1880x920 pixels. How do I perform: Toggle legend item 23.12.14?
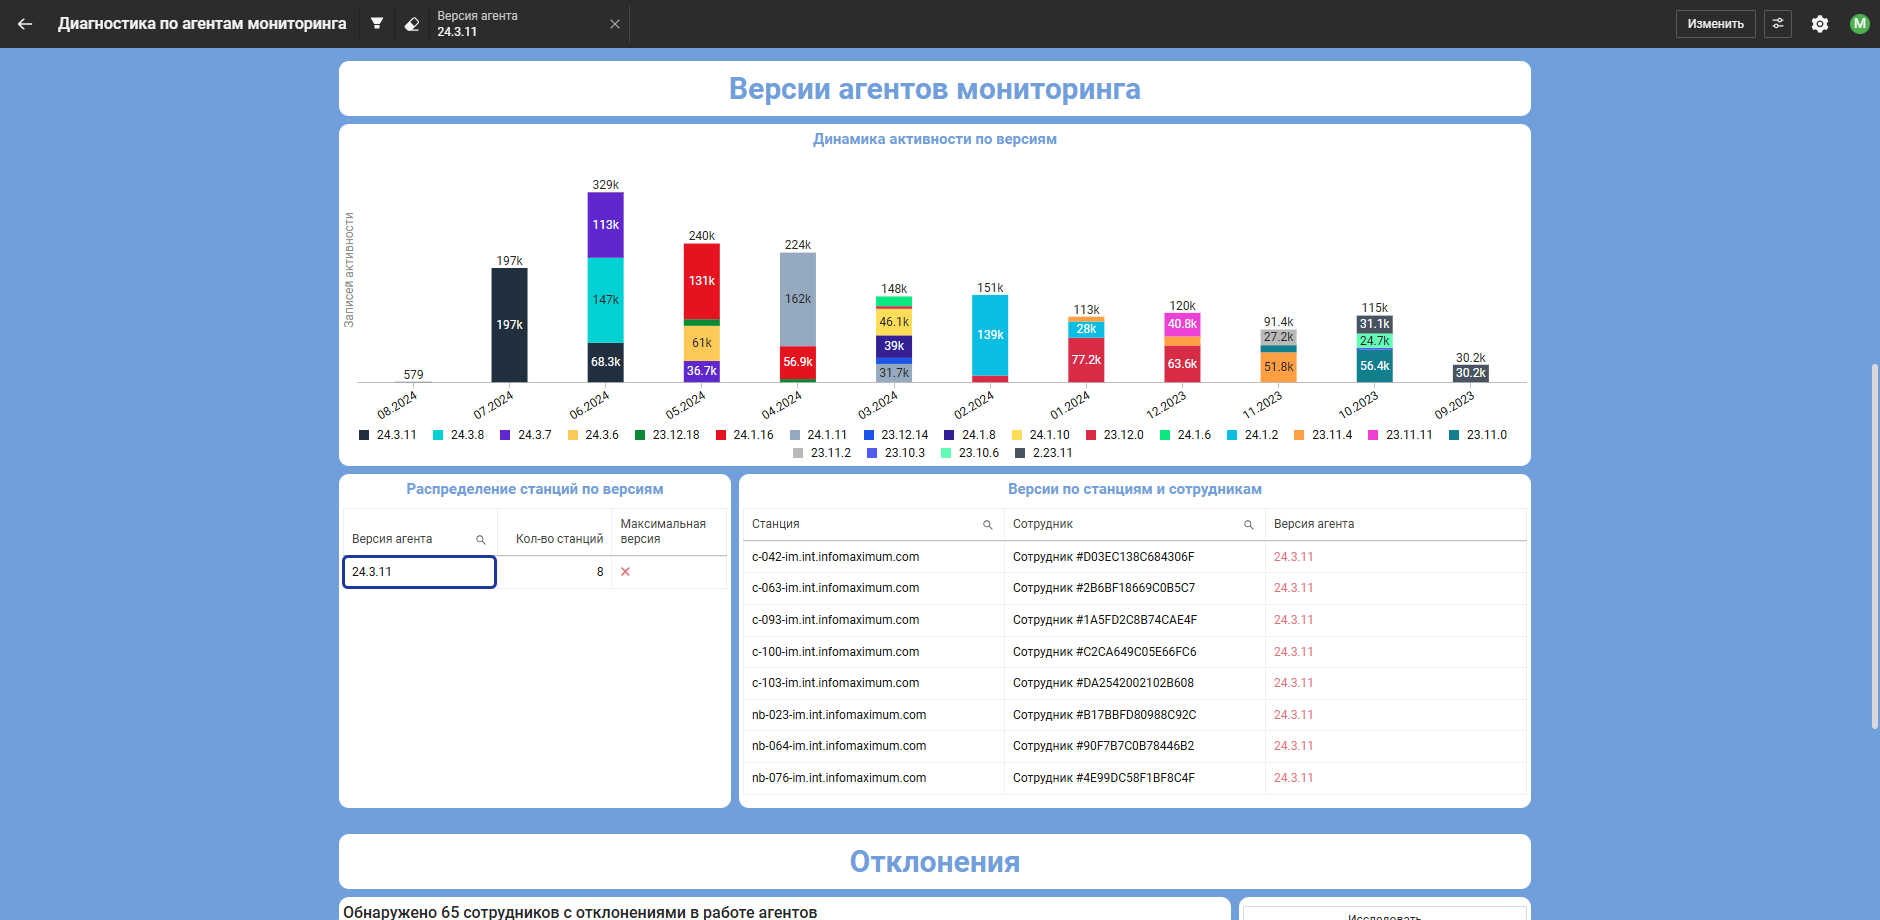896,435
